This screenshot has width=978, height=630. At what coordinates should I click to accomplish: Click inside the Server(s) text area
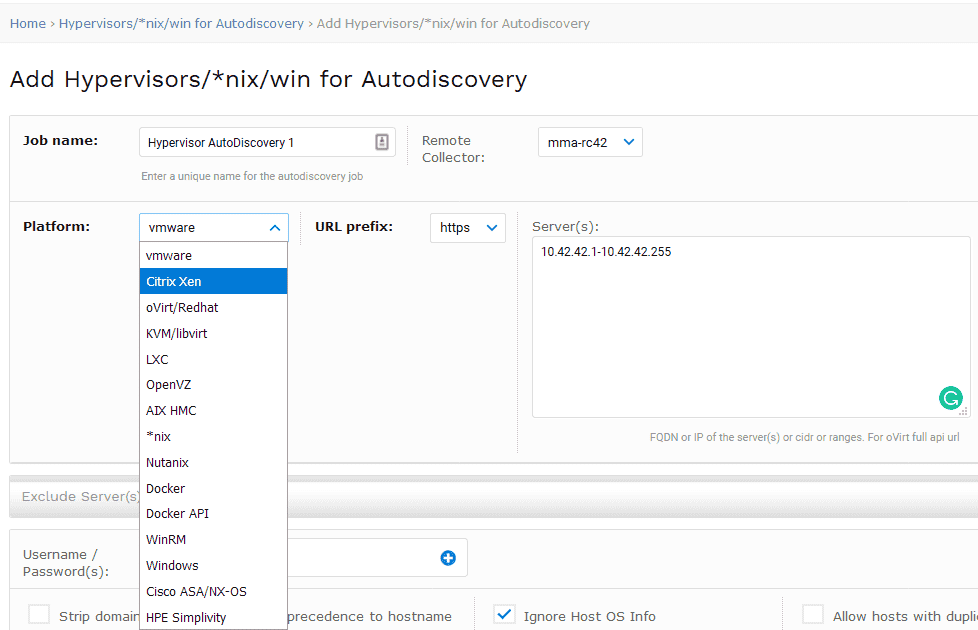[x=751, y=327]
